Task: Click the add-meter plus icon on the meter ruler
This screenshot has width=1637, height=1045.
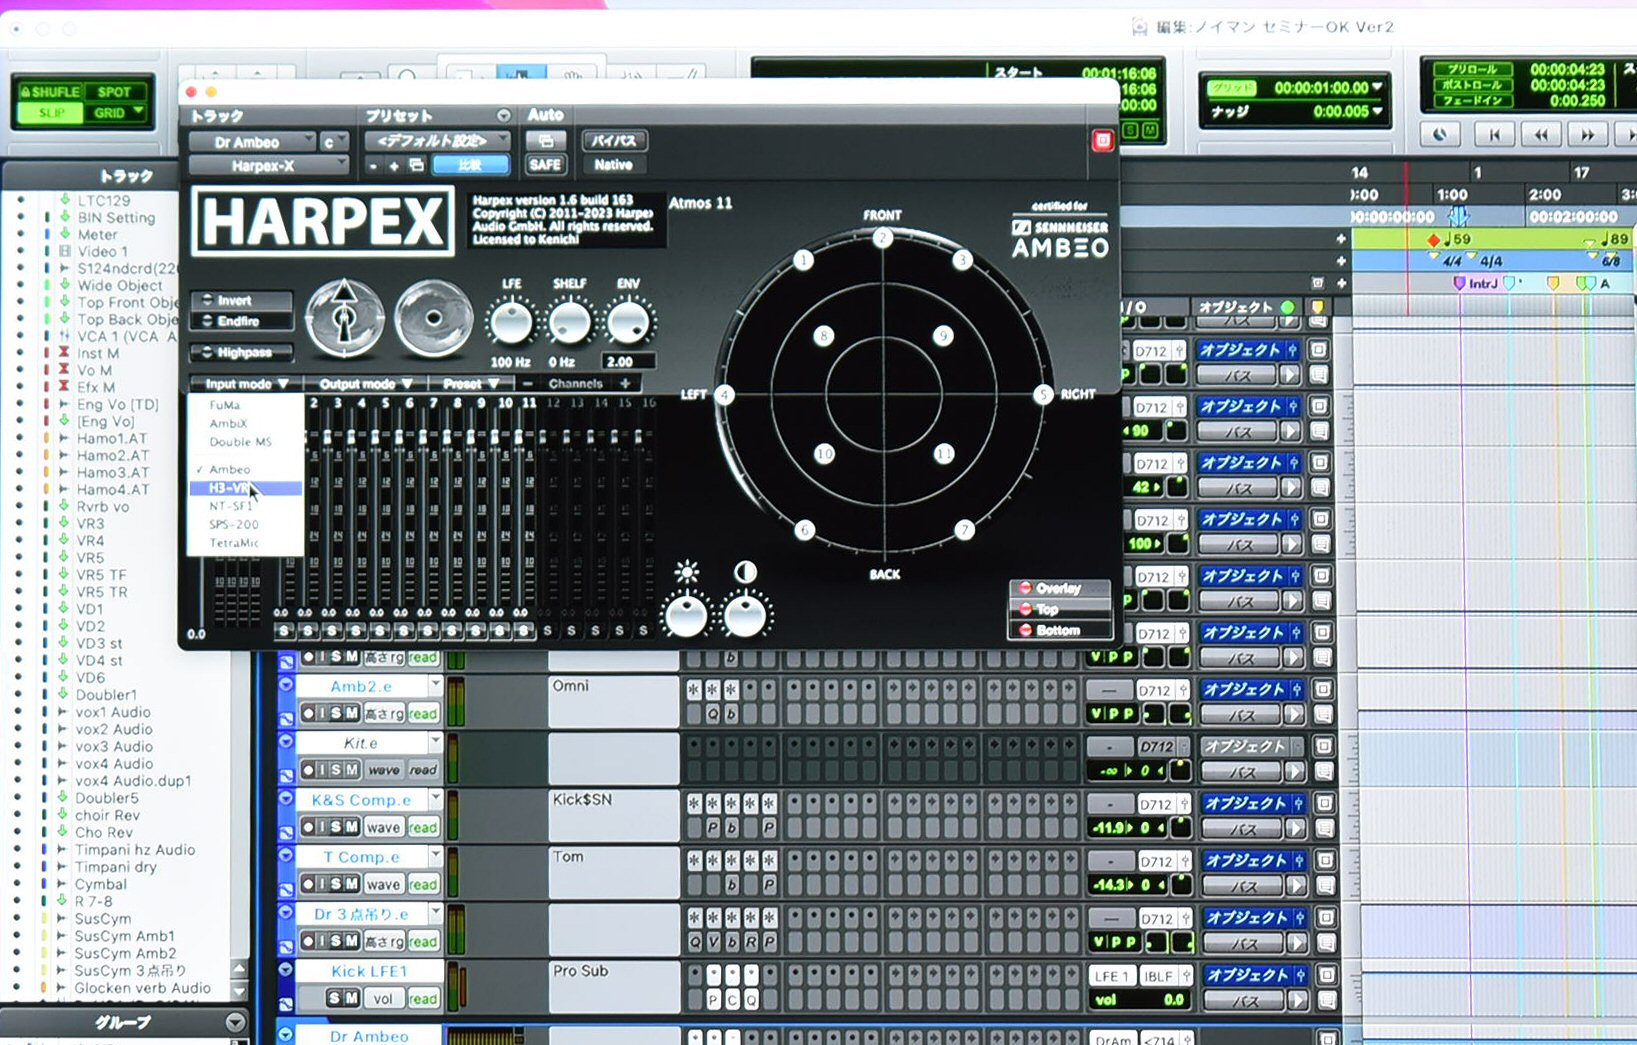Action: pyautogui.click(x=1341, y=261)
